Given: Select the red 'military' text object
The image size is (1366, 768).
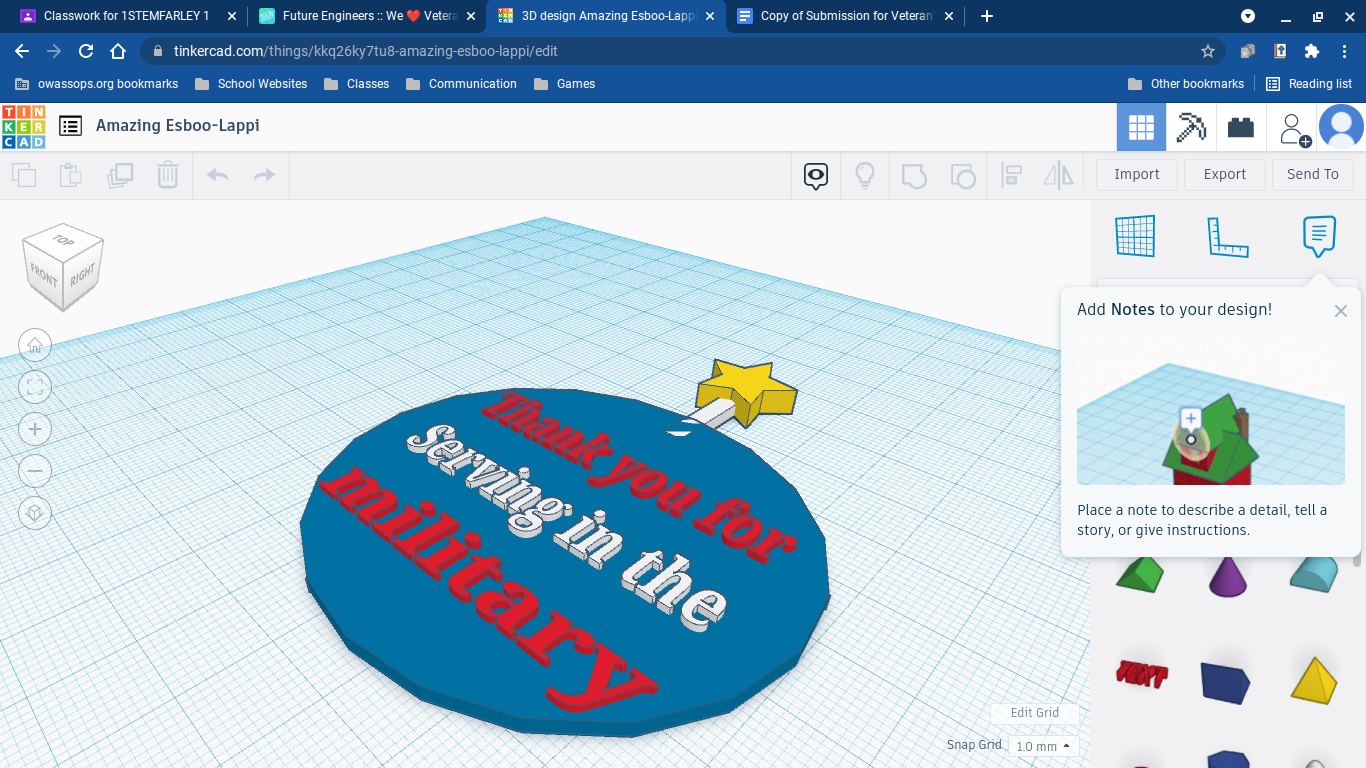Looking at the screenshot, I should pos(490,590).
